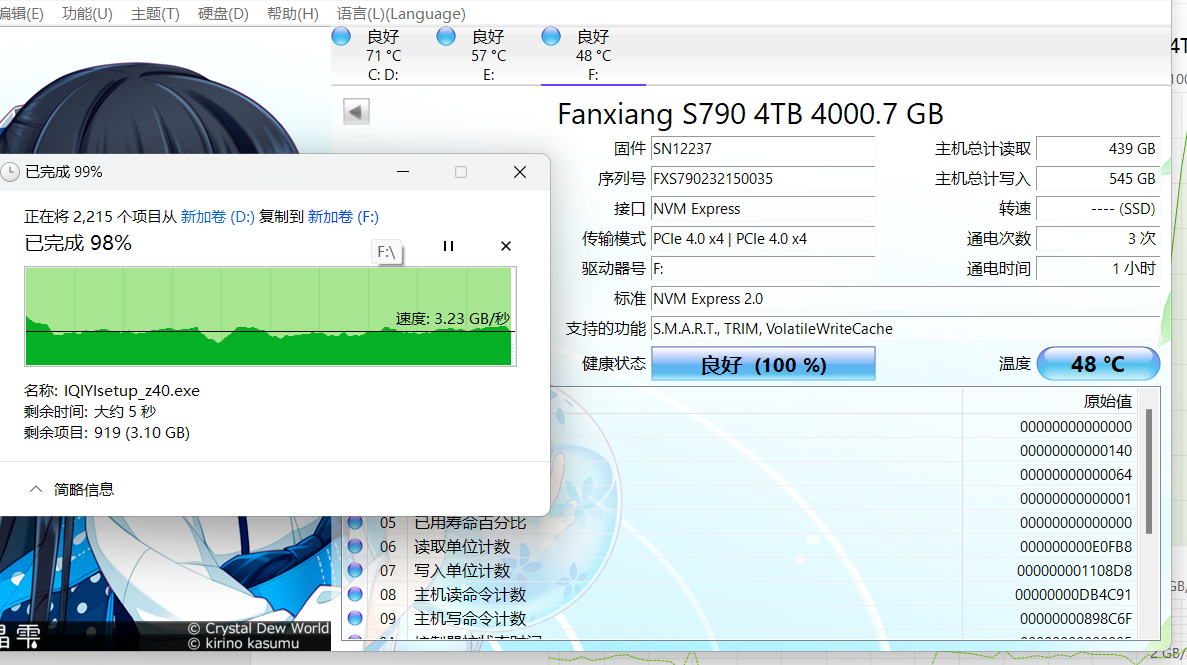Close the copy progress dialog window
Screen dimensions: 1187x665
click(519, 172)
